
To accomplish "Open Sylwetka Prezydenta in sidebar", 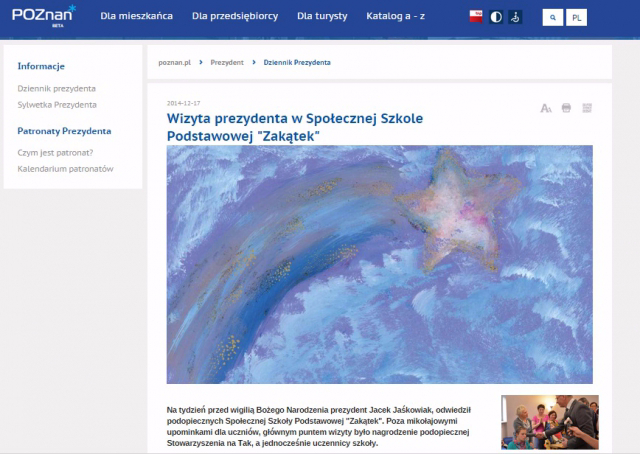I will (x=57, y=104).
